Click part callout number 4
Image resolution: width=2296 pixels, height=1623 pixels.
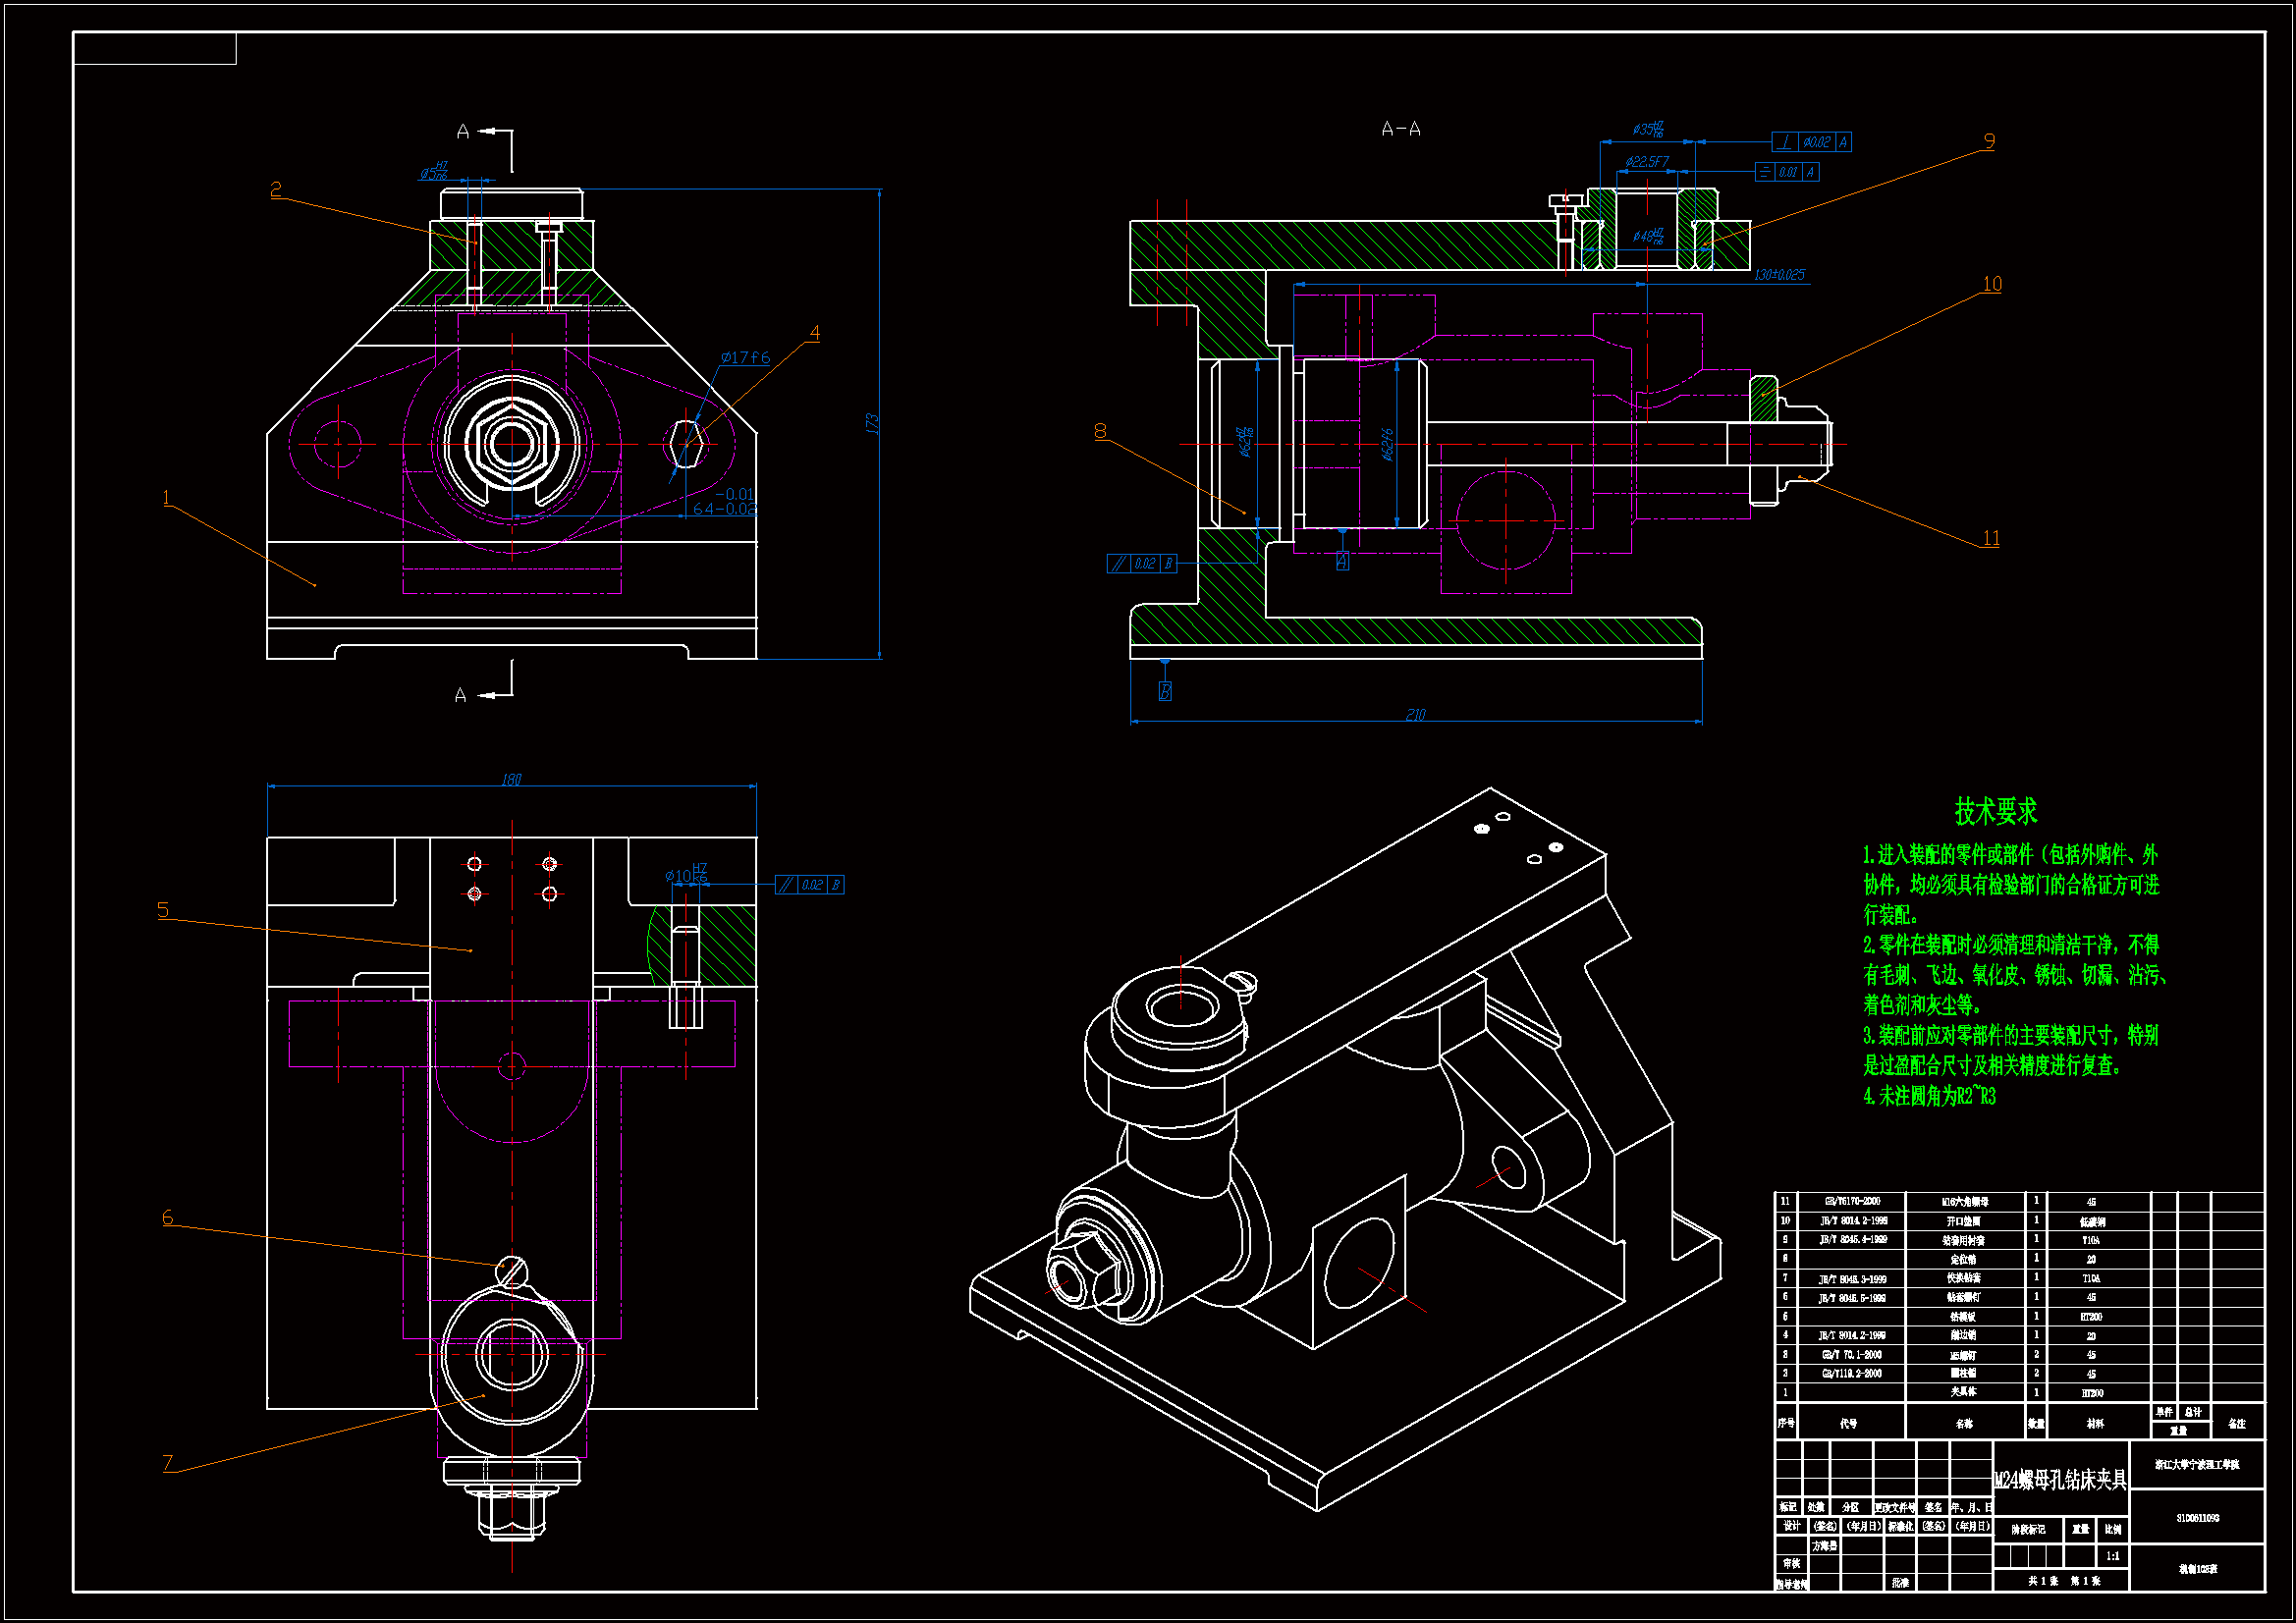[814, 332]
